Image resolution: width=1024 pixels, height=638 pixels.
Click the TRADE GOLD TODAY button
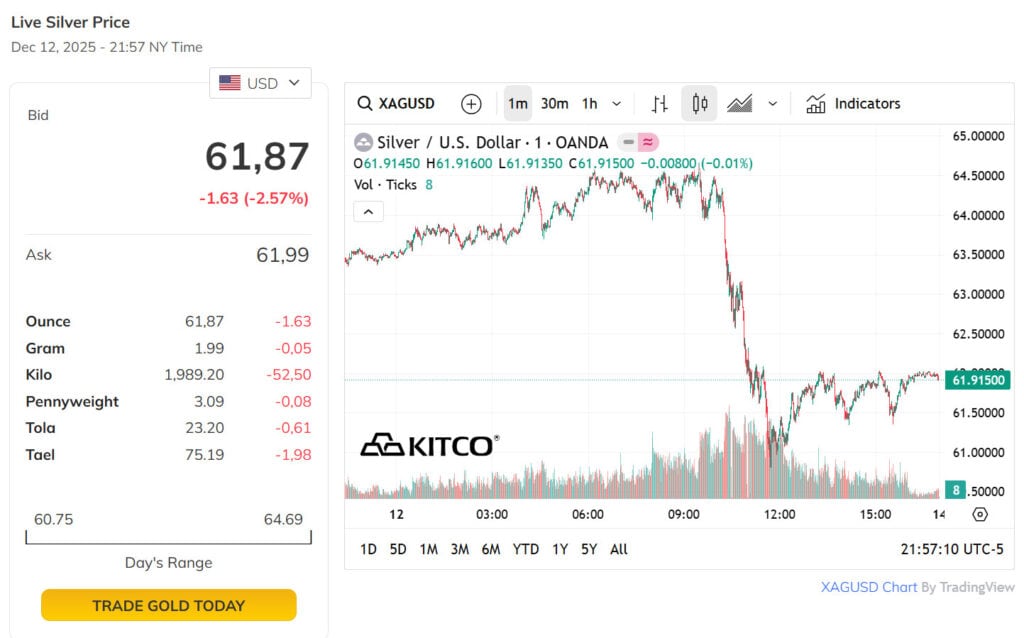pos(169,605)
